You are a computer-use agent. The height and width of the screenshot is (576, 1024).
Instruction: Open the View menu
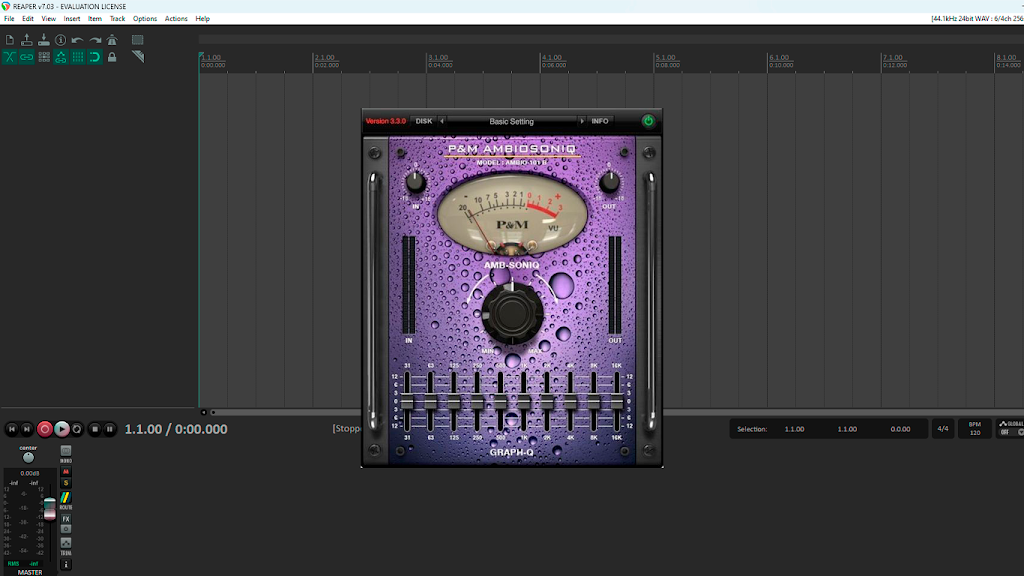click(x=48, y=18)
